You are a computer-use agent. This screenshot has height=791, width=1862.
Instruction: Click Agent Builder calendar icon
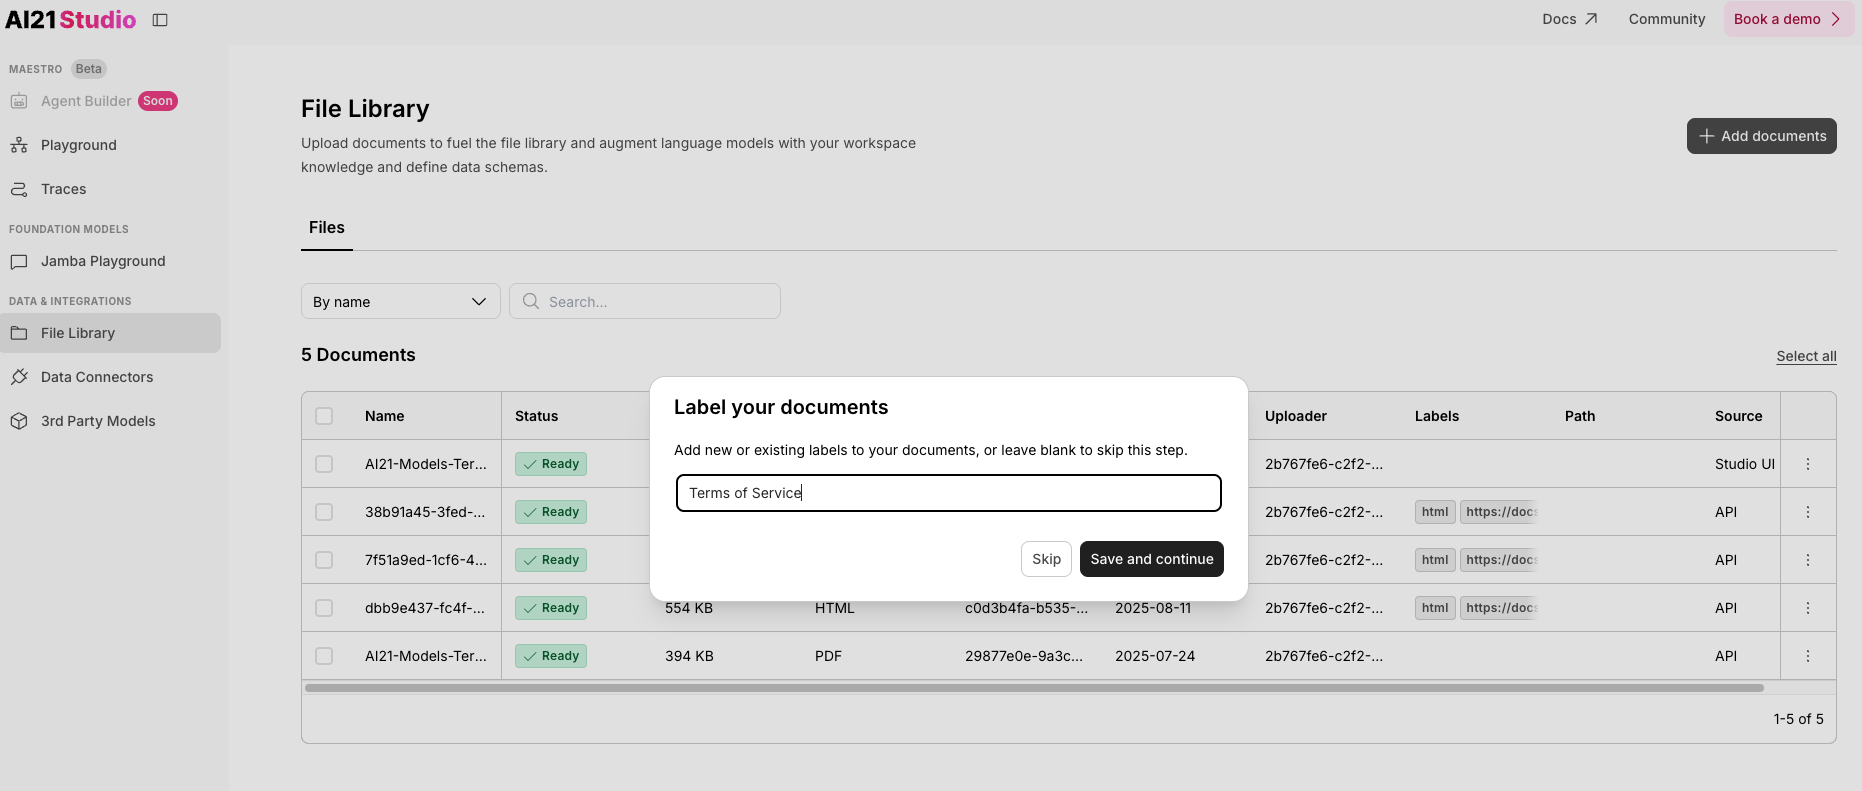pyautogui.click(x=19, y=101)
